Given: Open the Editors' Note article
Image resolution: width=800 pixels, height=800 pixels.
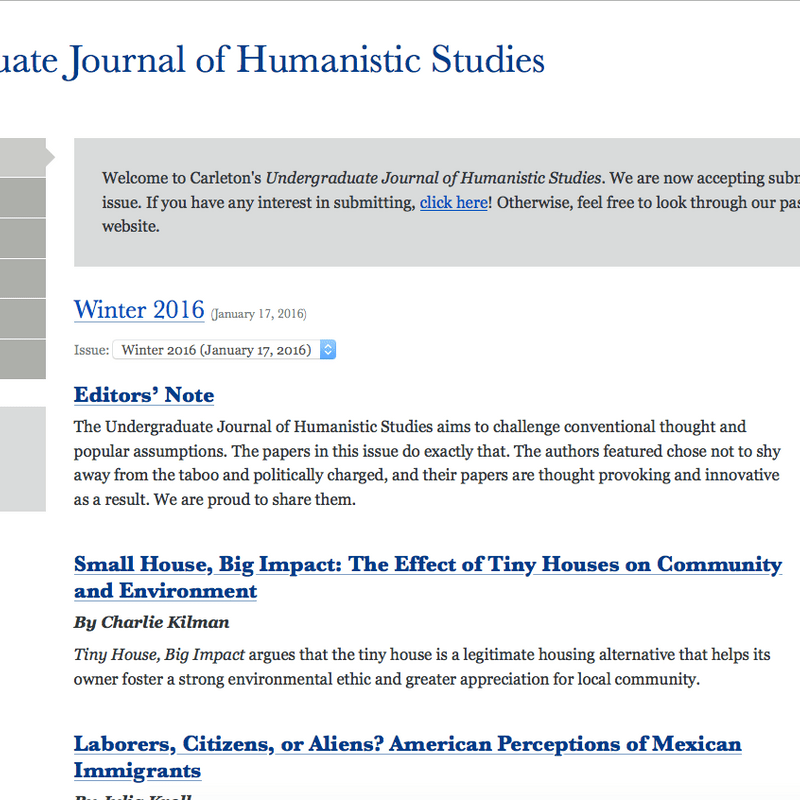Looking at the screenshot, I should pyautogui.click(x=143, y=395).
